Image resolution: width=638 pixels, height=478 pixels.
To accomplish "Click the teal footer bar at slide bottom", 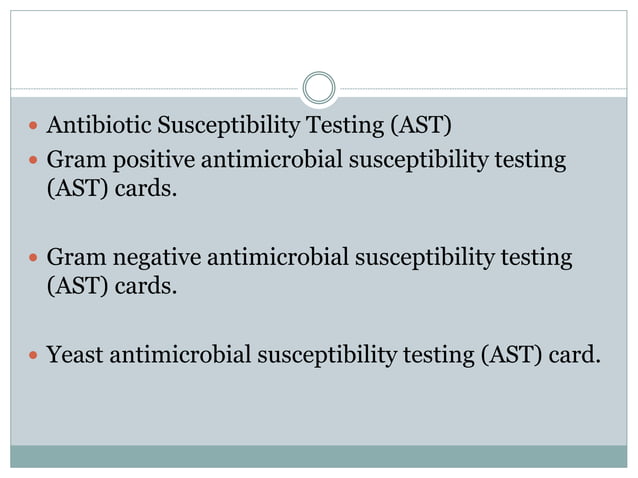I will pyautogui.click(x=319, y=456).
